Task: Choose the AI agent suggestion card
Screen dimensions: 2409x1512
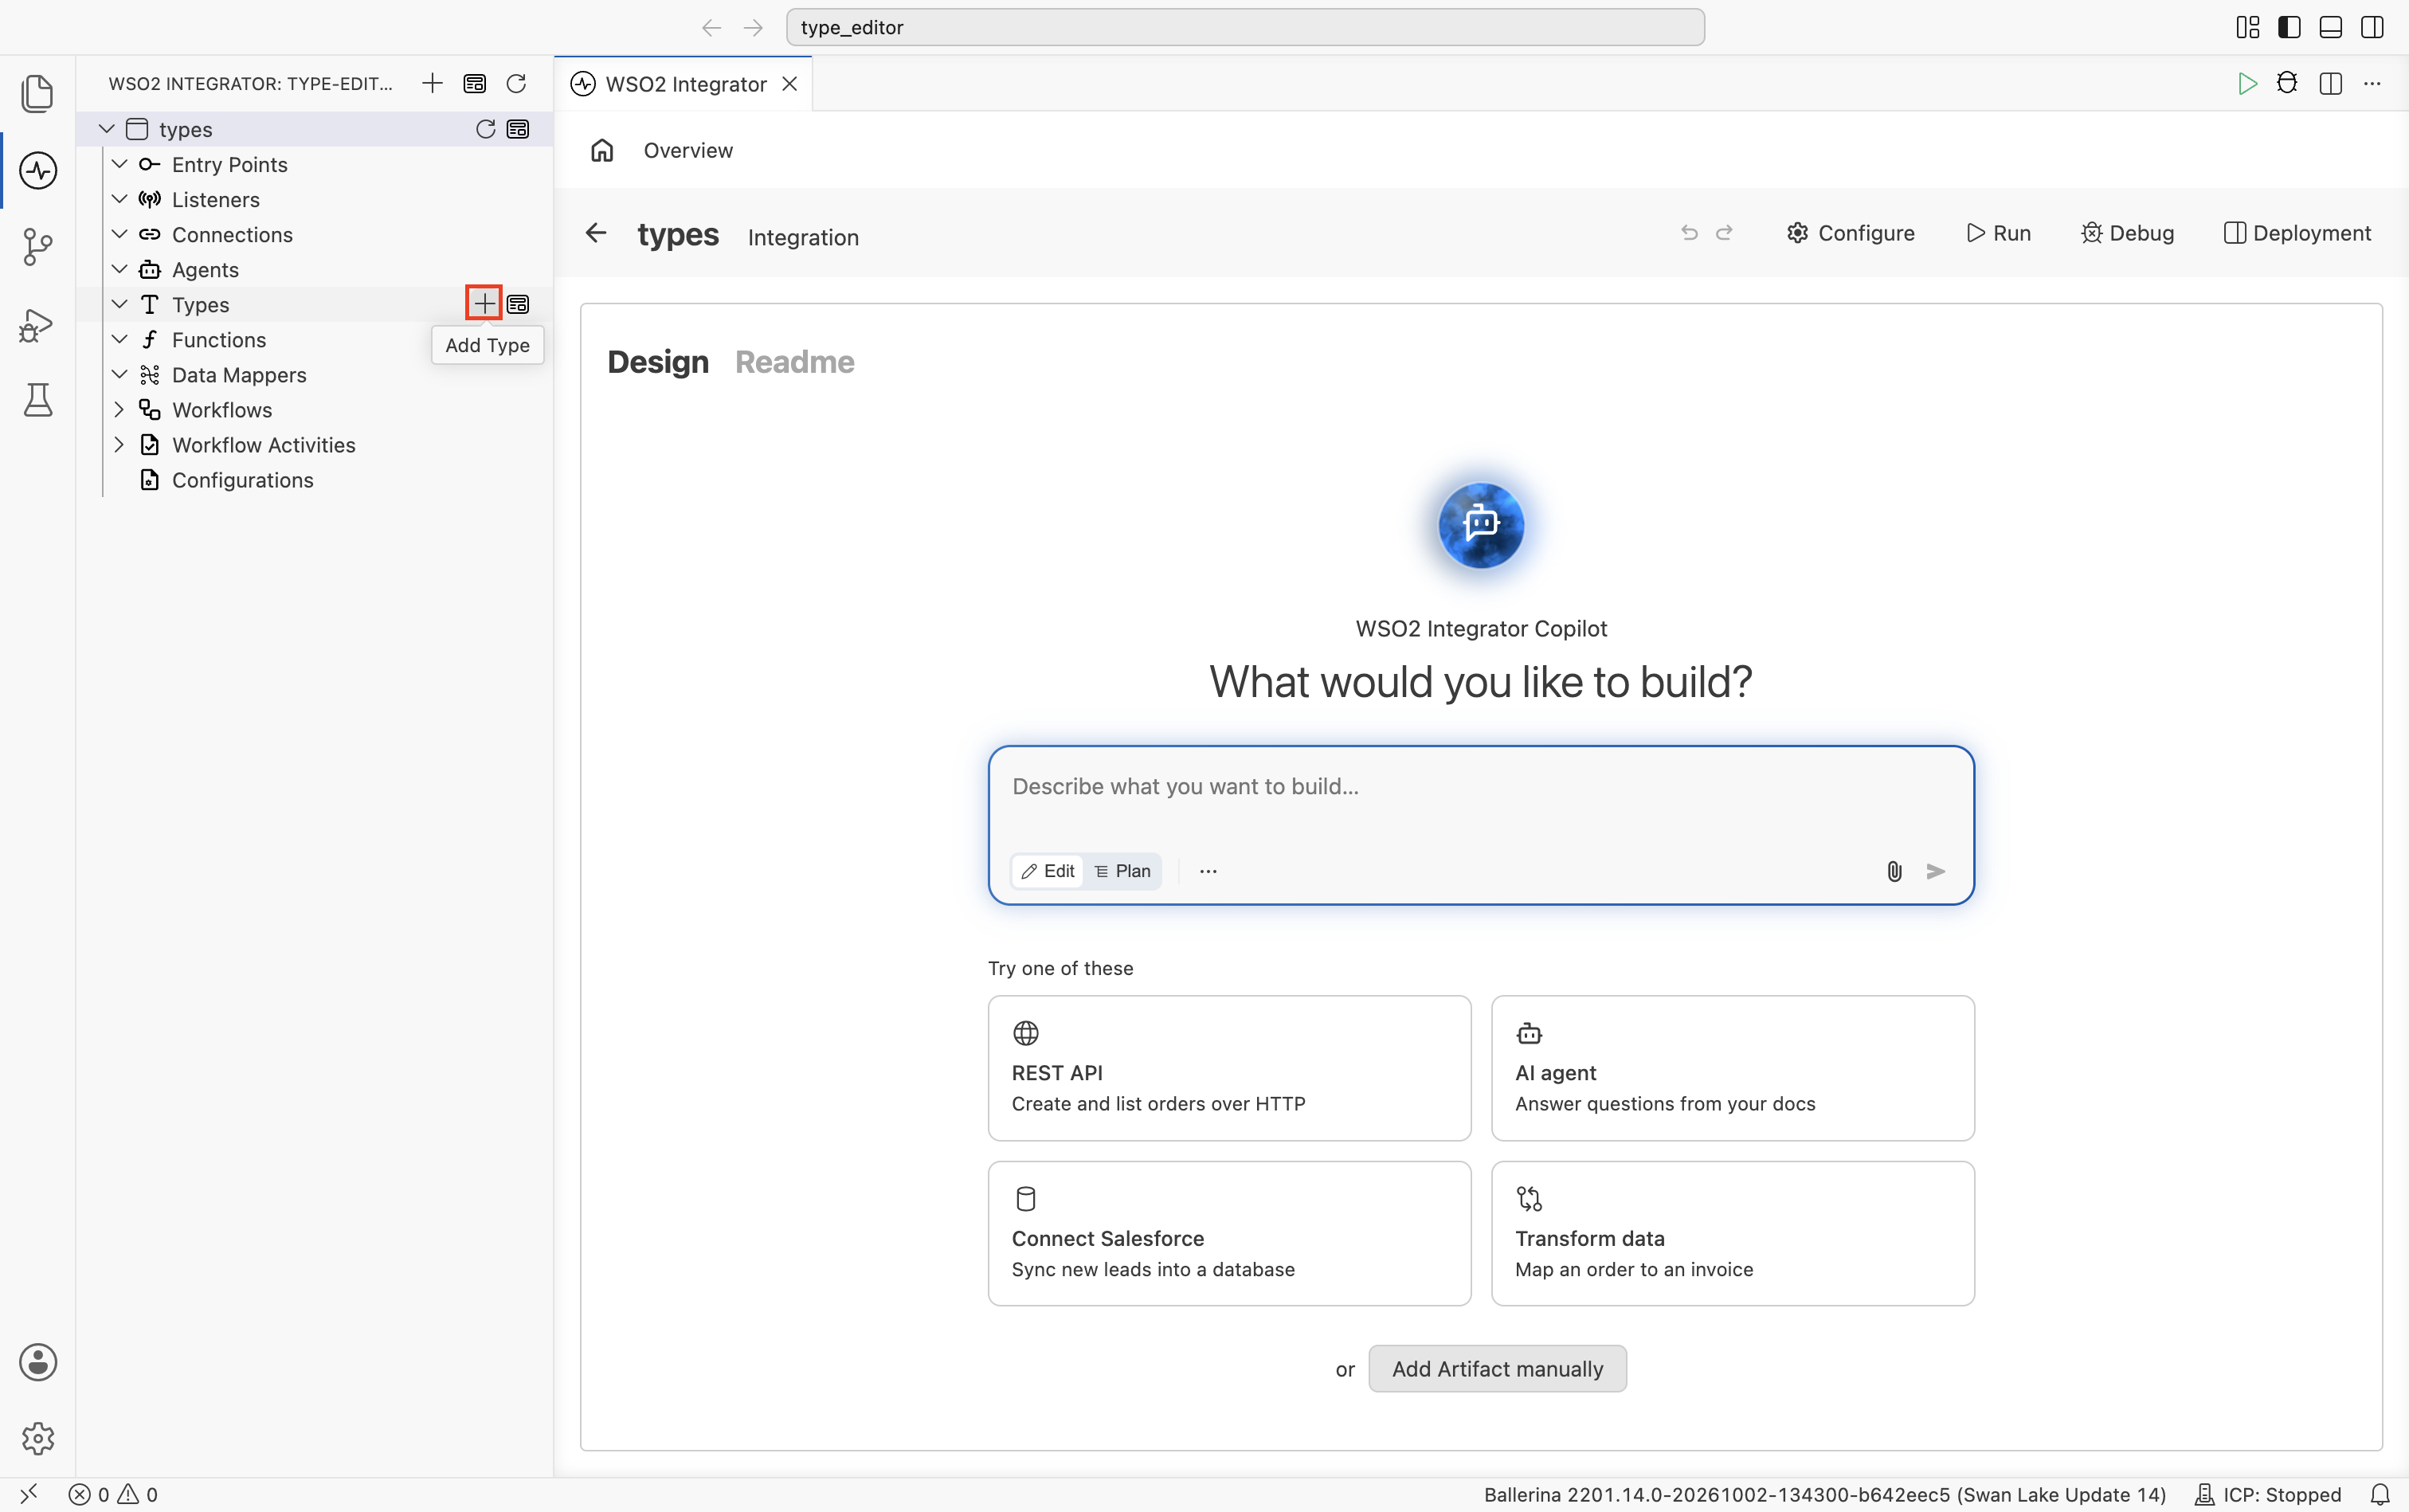Action: click(1732, 1067)
